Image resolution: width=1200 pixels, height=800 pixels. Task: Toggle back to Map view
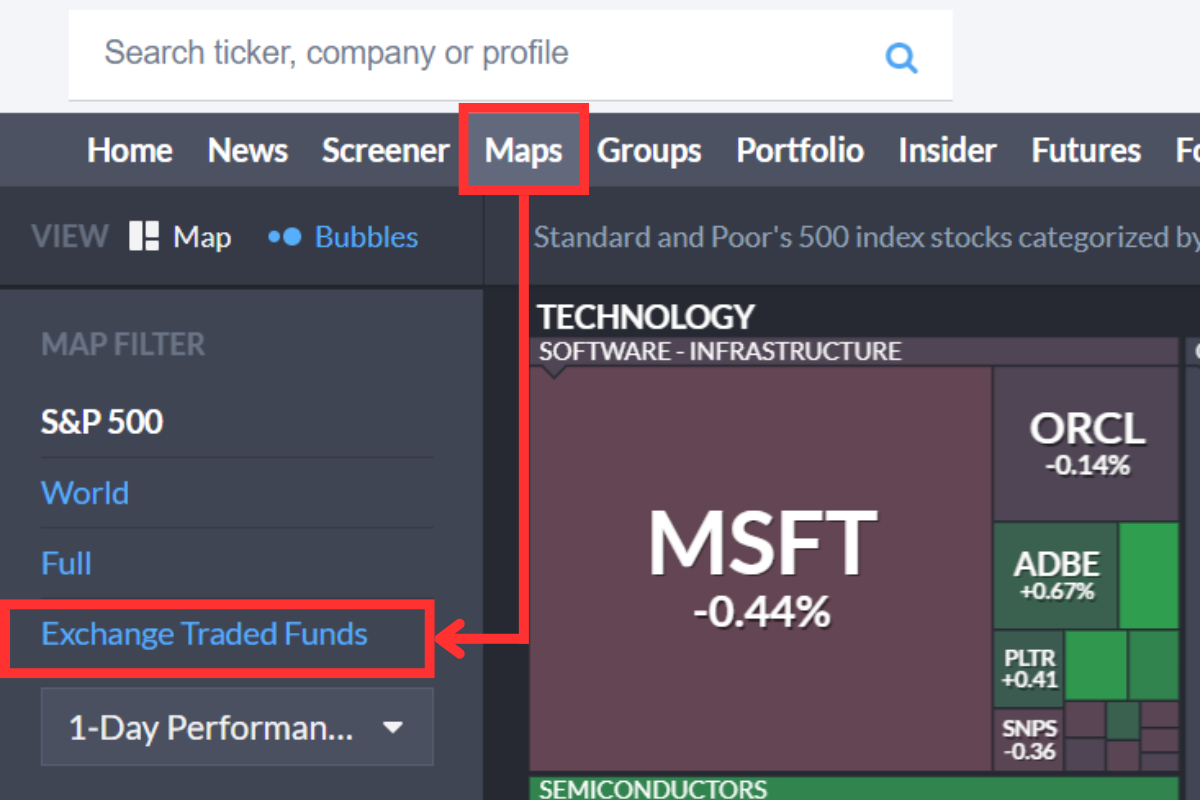[x=180, y=237]
